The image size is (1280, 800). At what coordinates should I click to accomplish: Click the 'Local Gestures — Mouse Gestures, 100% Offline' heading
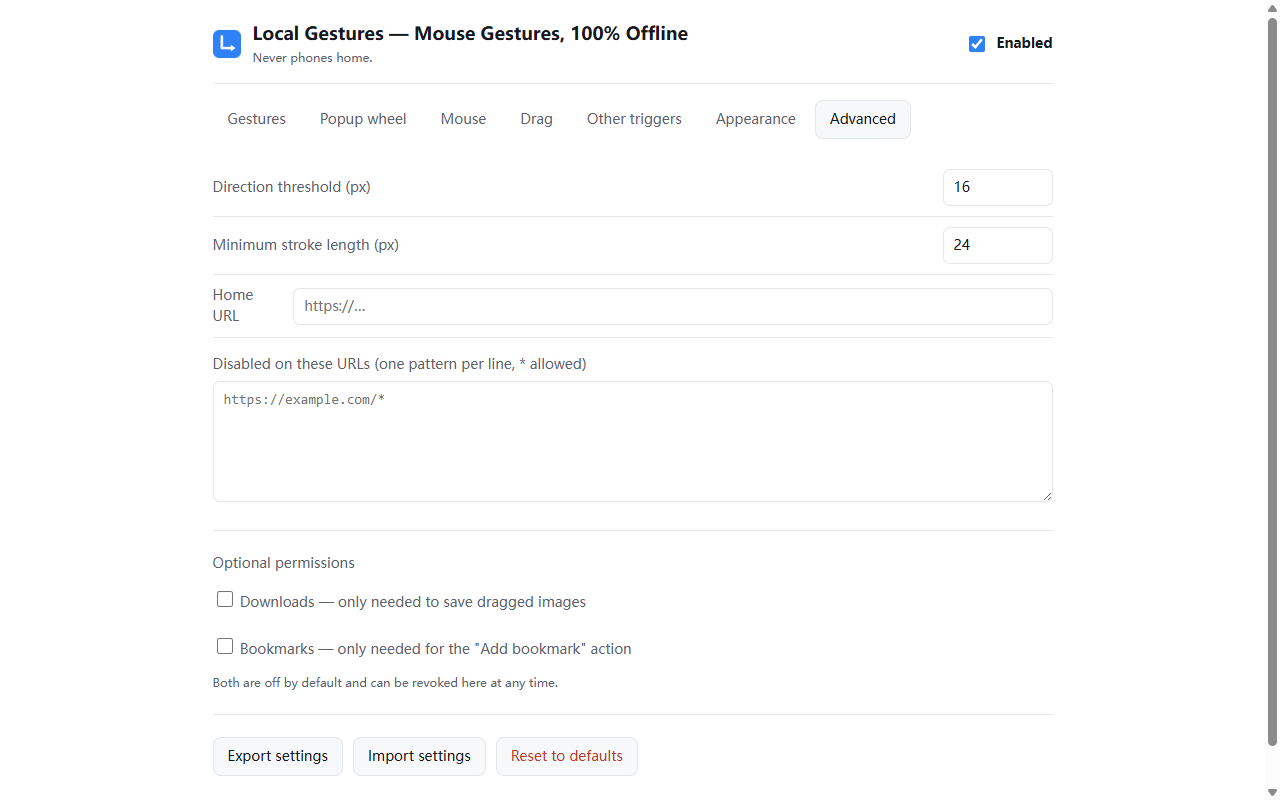tap(470, 34)
